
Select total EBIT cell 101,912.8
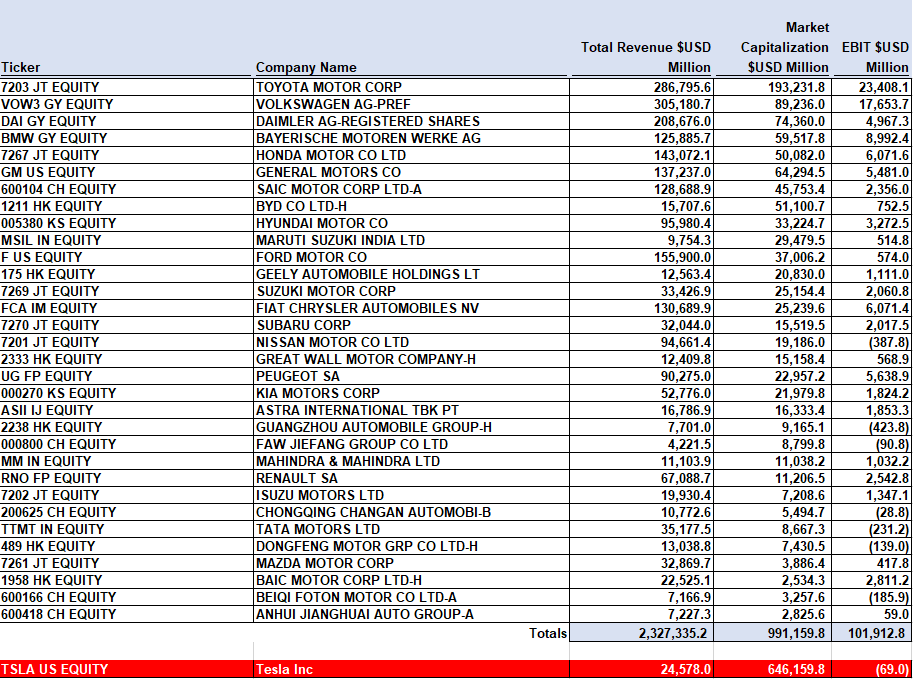[872, 632]
